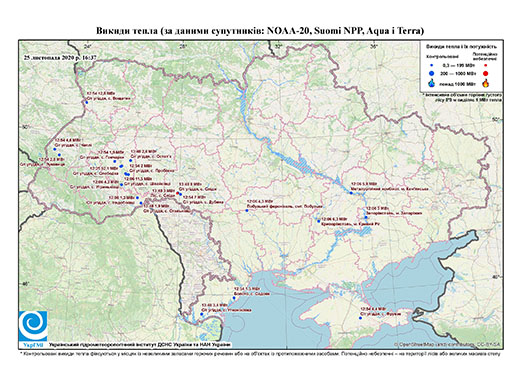Click the date 25 листопада 2020 р. 16:37
This screenshot has height=368, width=520.
[60, 57]
